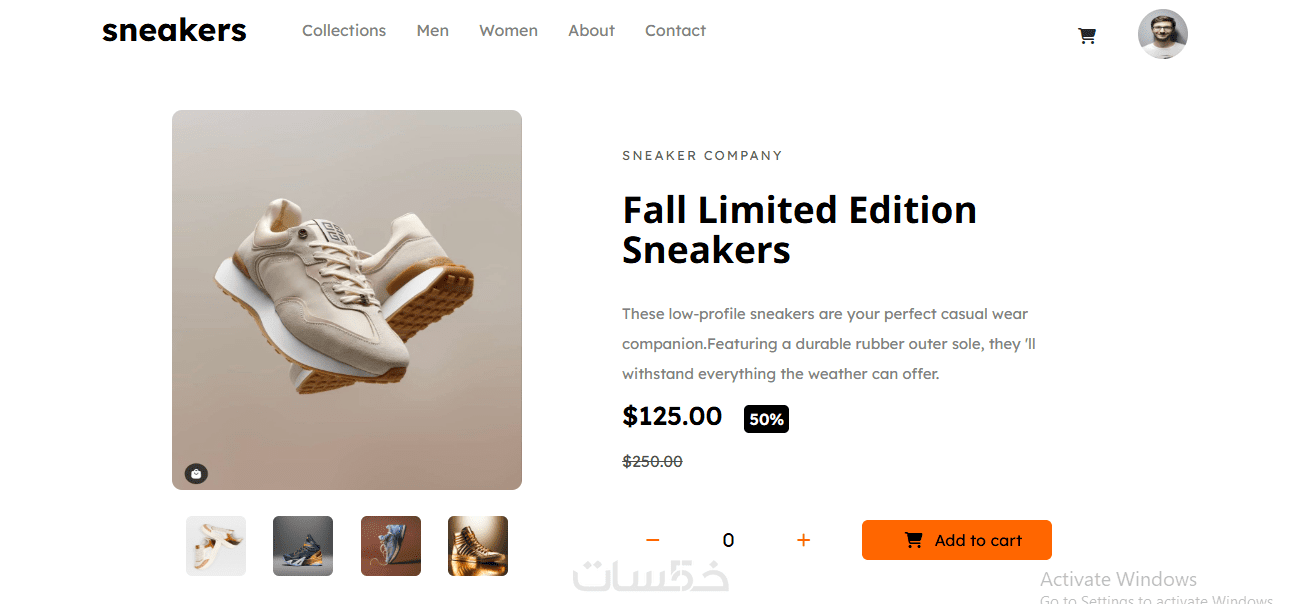Open the shopping cart icon in header
The height and width of the screenshot is (604, 1303).
click(x=1087, y=36)
